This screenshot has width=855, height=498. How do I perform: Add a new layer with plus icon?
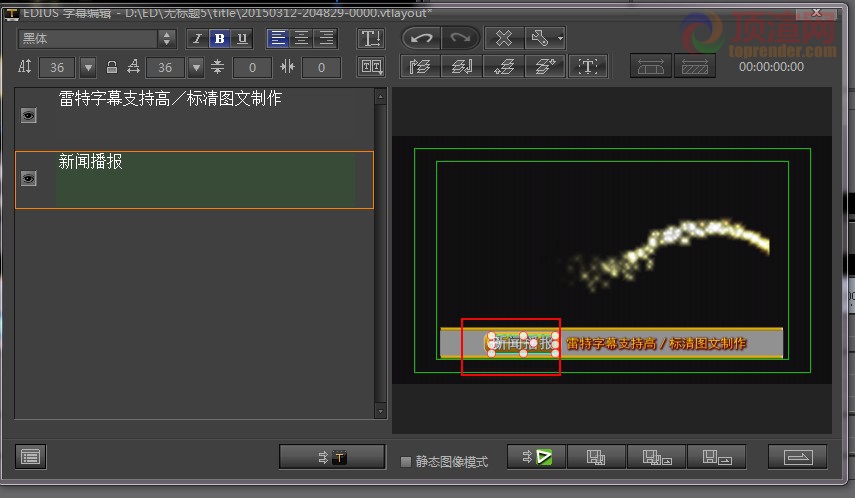click(x=545, y=67)
